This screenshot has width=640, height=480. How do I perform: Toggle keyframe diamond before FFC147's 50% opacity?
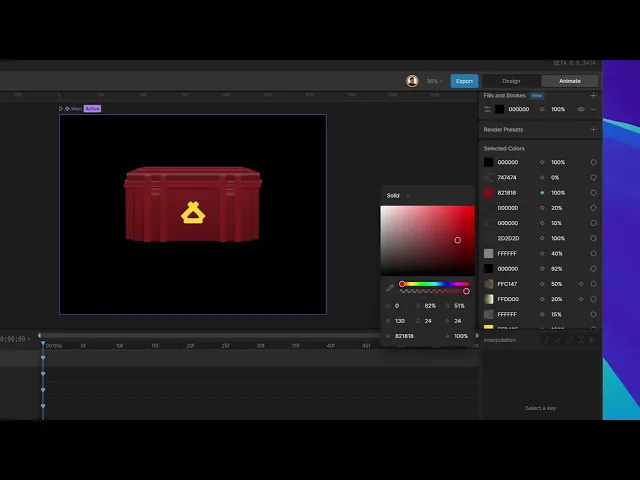(x=542, y=284)
